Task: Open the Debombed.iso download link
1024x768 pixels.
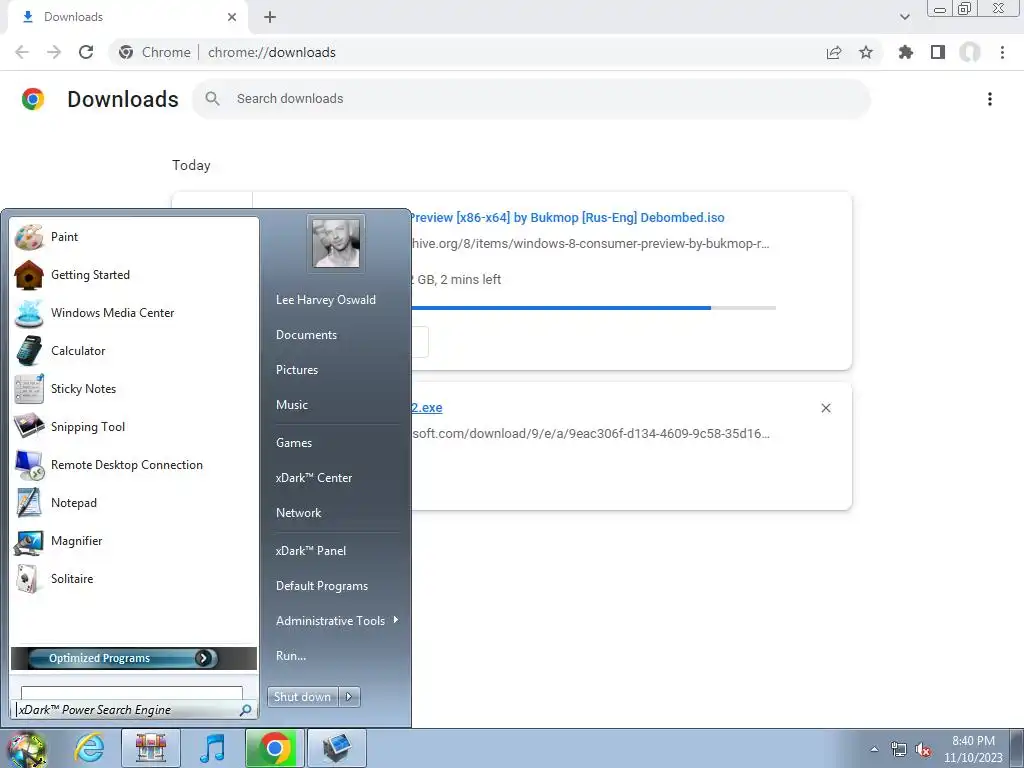Action: click(568, 217)
